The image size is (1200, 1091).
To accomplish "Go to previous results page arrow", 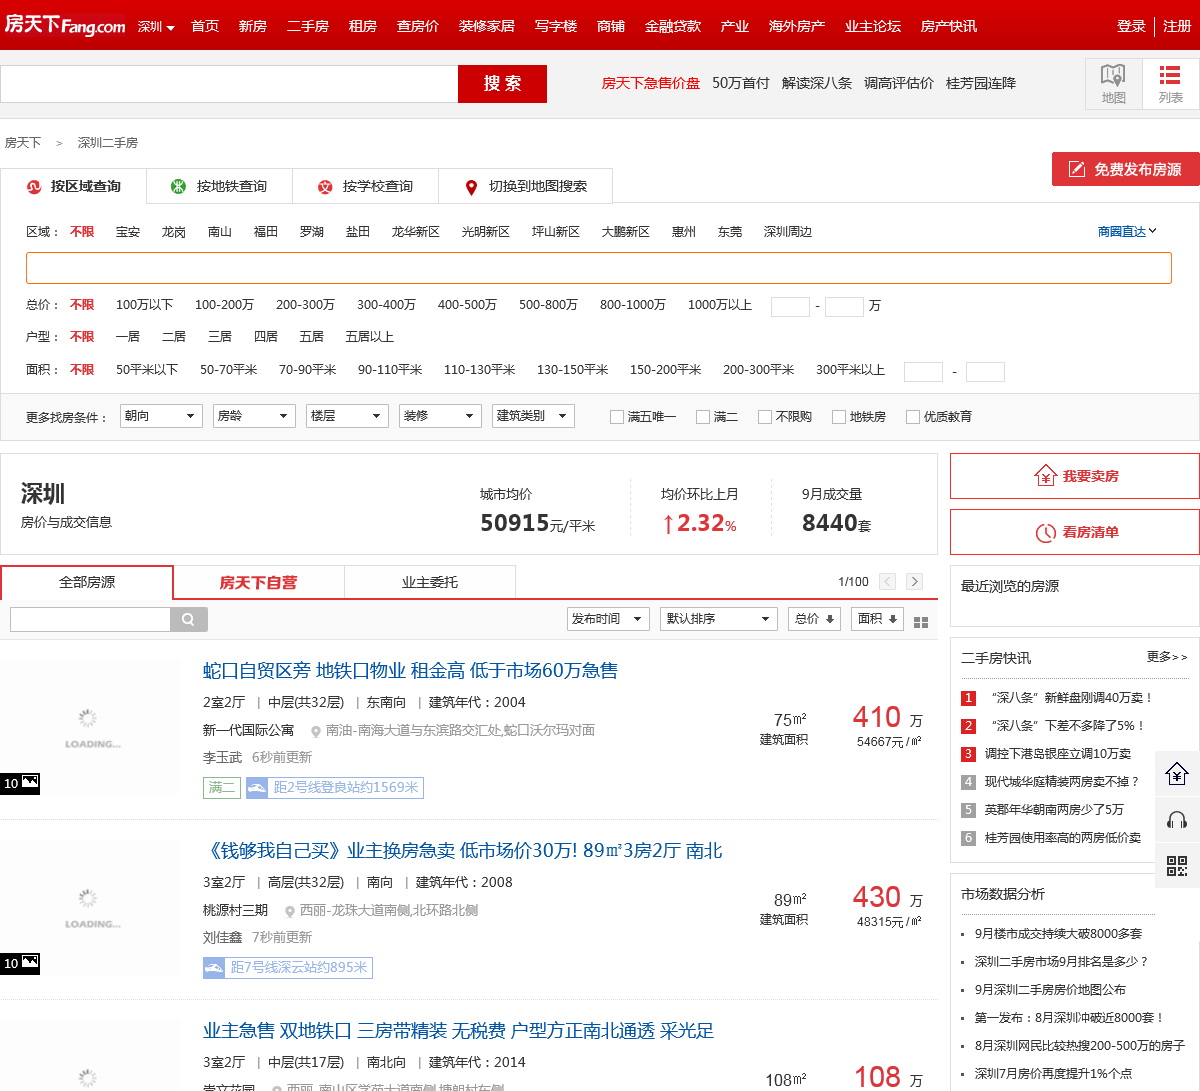I will coord(887,581).
